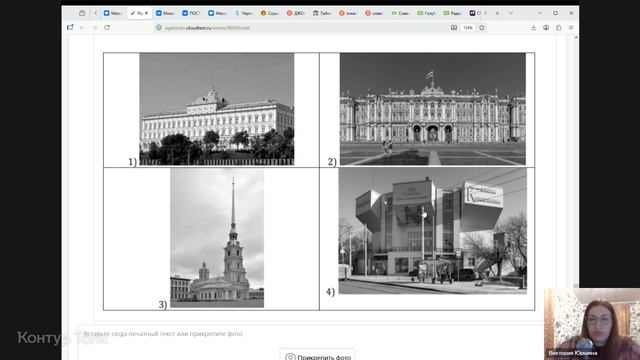Open the account profile icon
640x360 pixels.
pyautogui.click(x=546, y=27)
